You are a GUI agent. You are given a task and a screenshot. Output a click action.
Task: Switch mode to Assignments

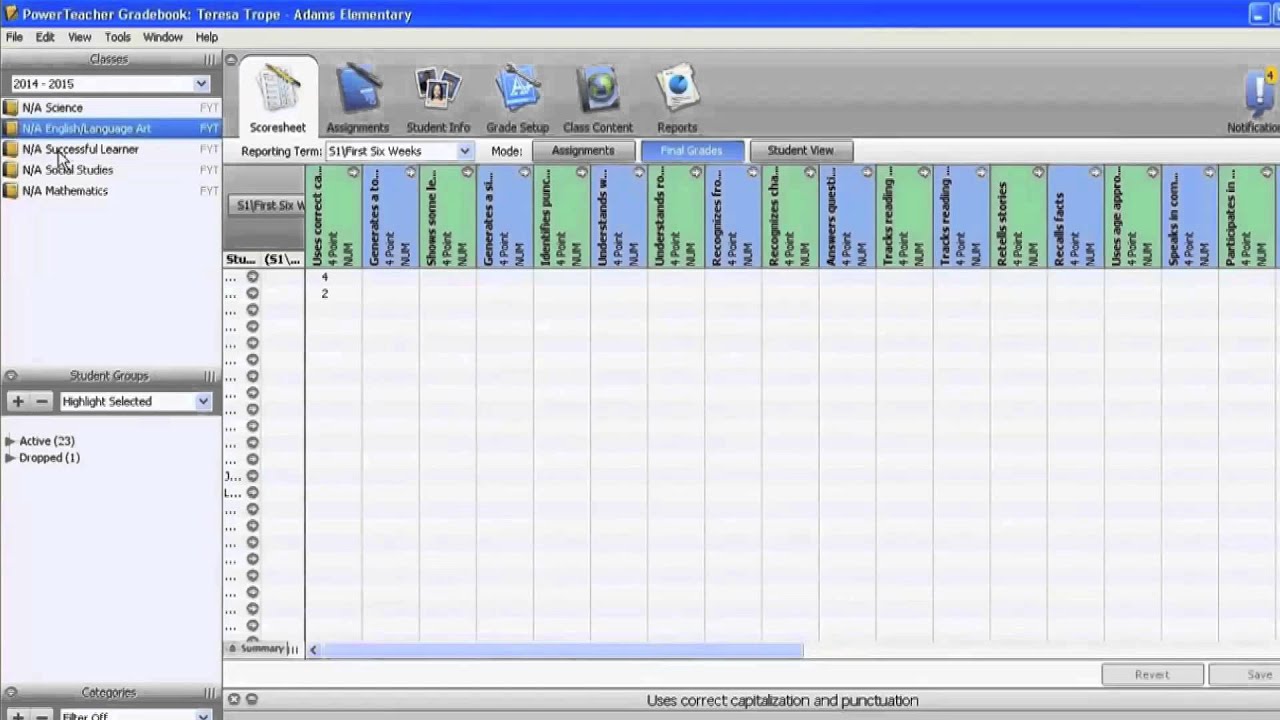pyautogui.click(x=583, y=151)
